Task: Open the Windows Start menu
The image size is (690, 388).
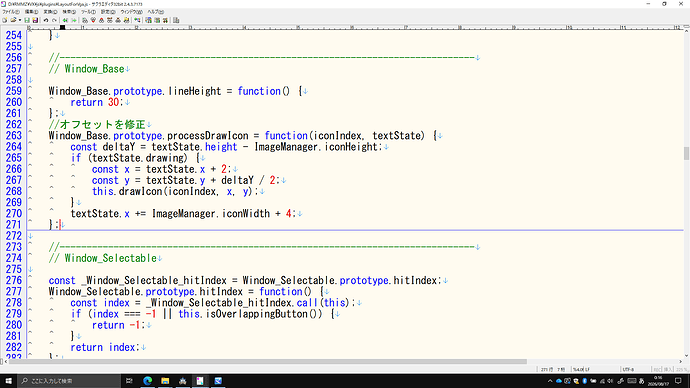Action: click(x=8, y=381)
